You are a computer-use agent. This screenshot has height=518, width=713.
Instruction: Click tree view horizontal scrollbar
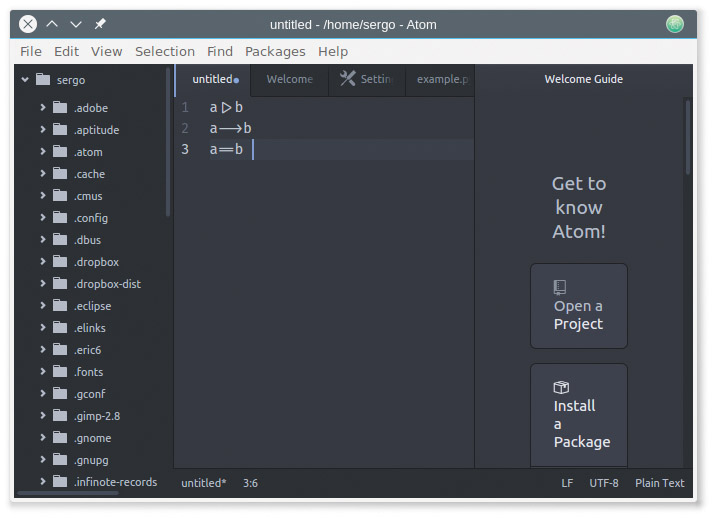coord(68,493)
